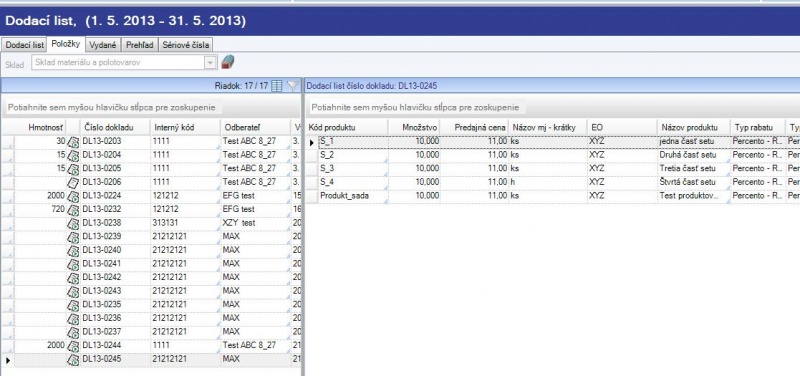The width and height of the screenshot is (800, 376).
Task: Select the 'XZY test' customer cell
Action: [x=255, y=223]
